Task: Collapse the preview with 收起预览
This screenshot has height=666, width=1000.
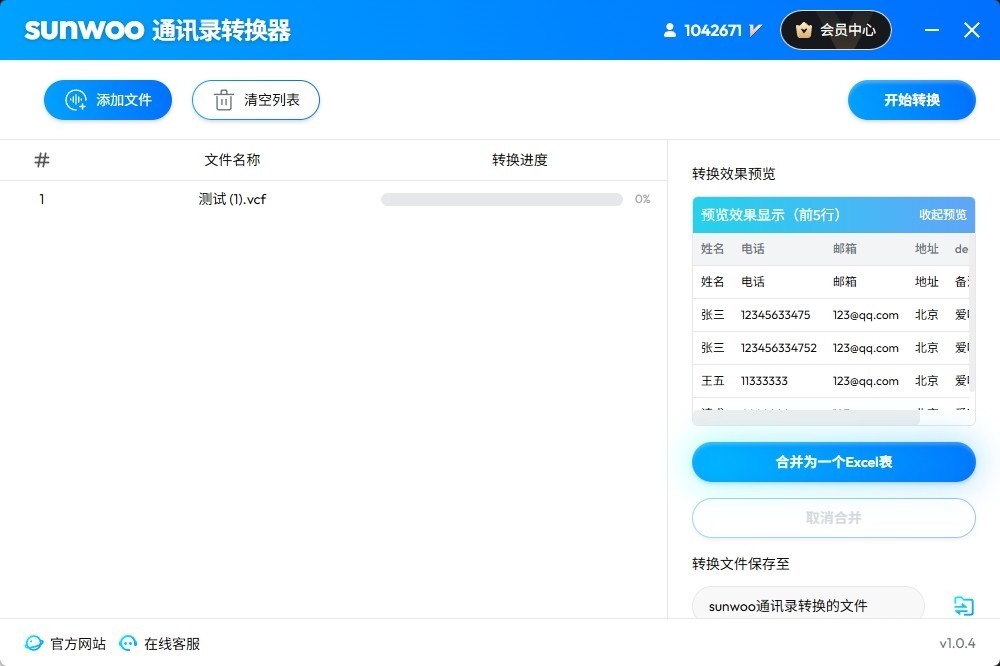Action: click(943, 215)
